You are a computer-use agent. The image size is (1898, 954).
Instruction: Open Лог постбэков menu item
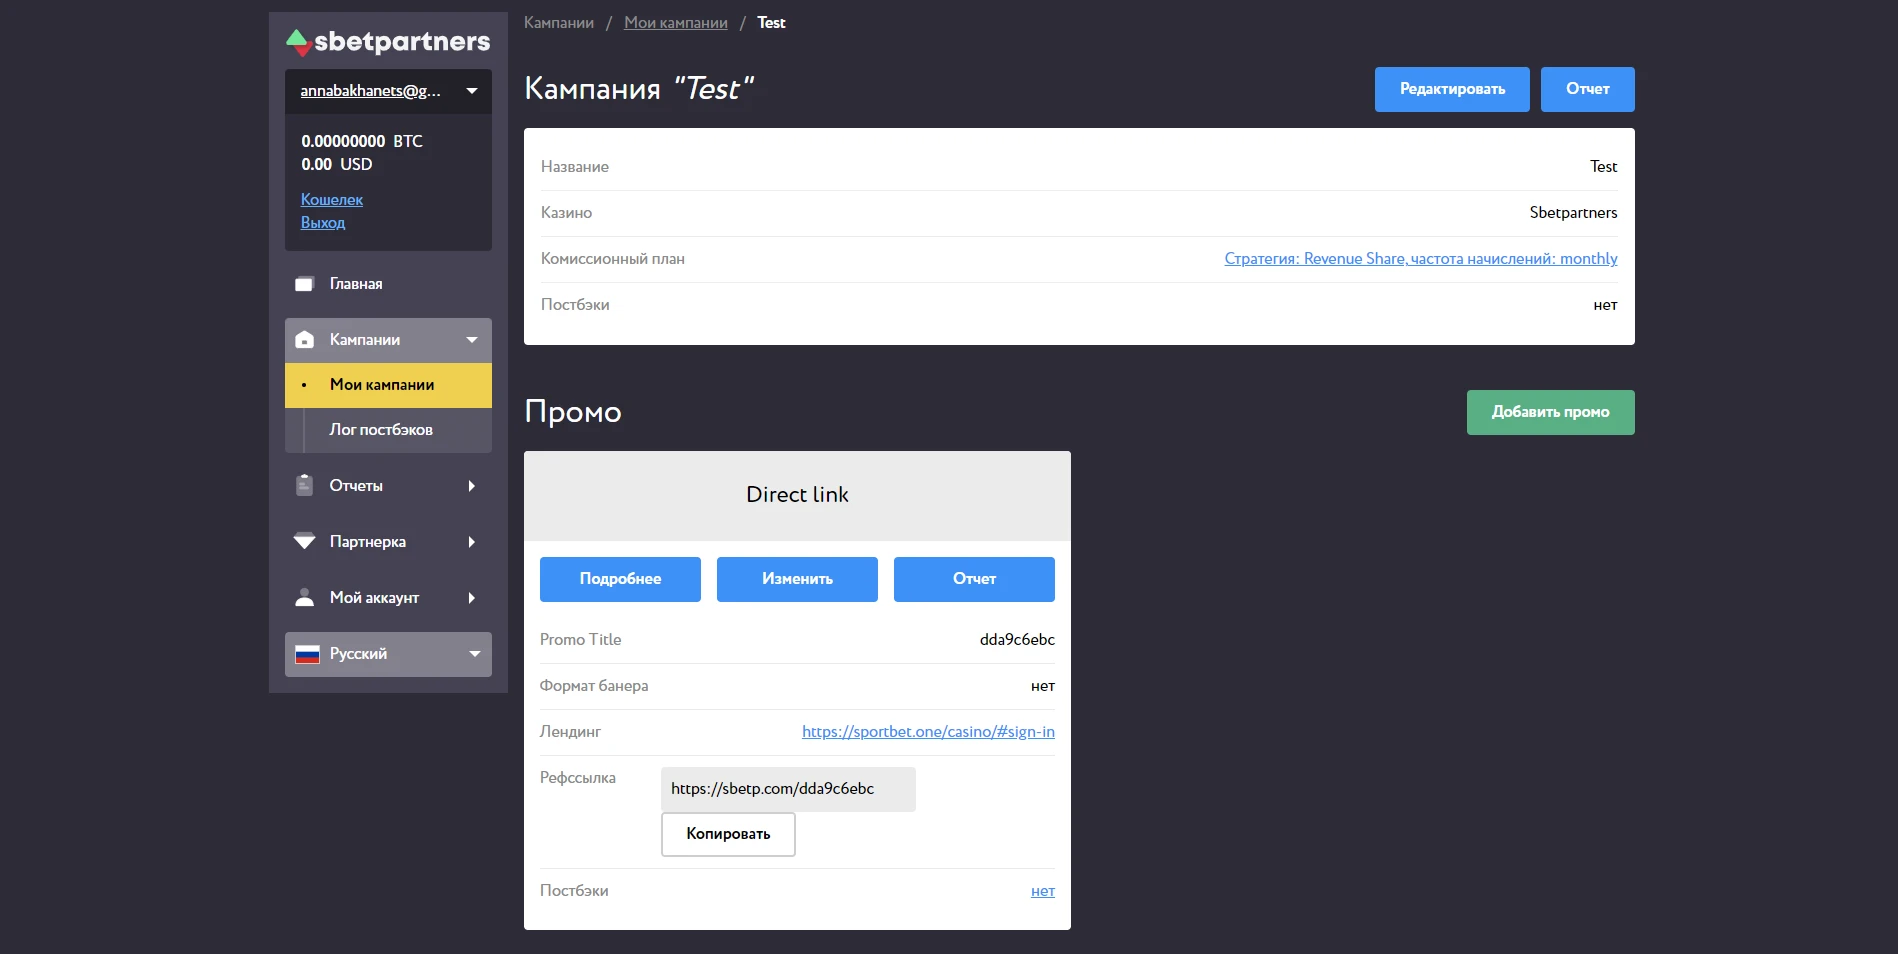point(388,430)
